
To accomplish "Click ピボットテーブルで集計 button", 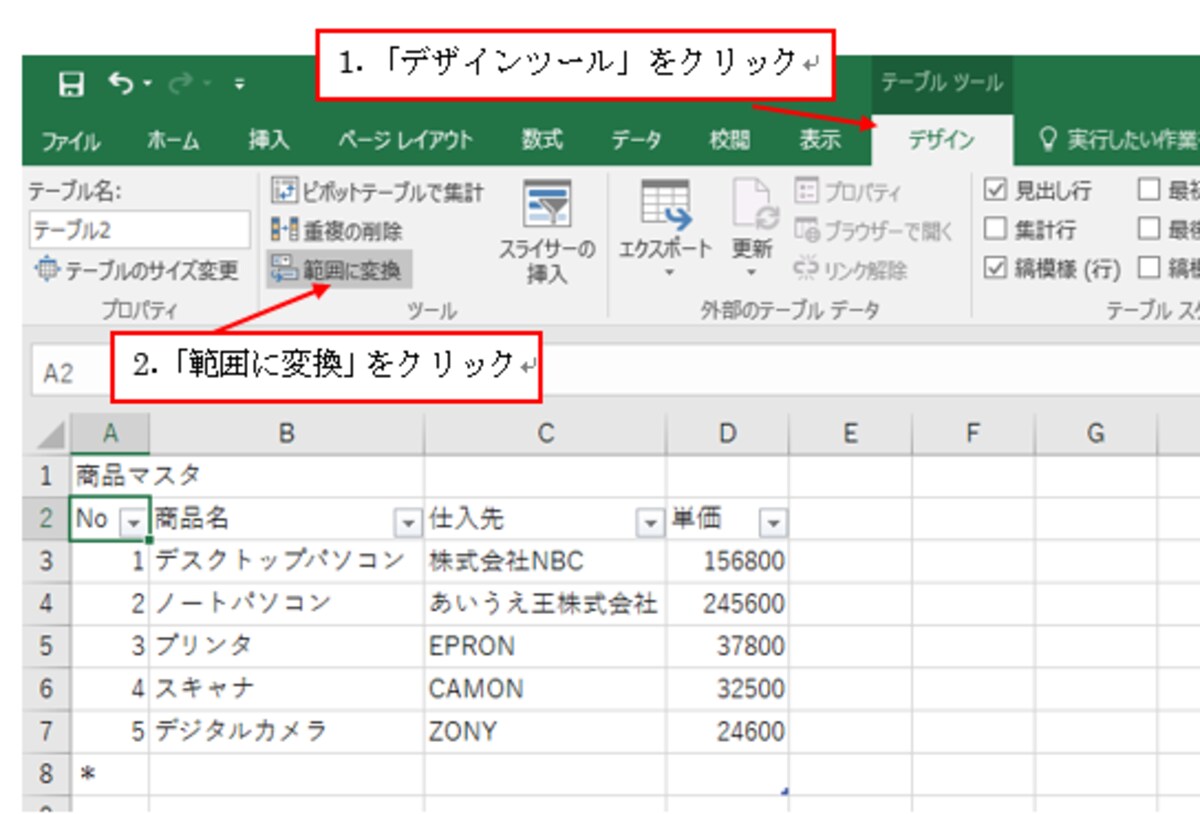I will [378, 193].
